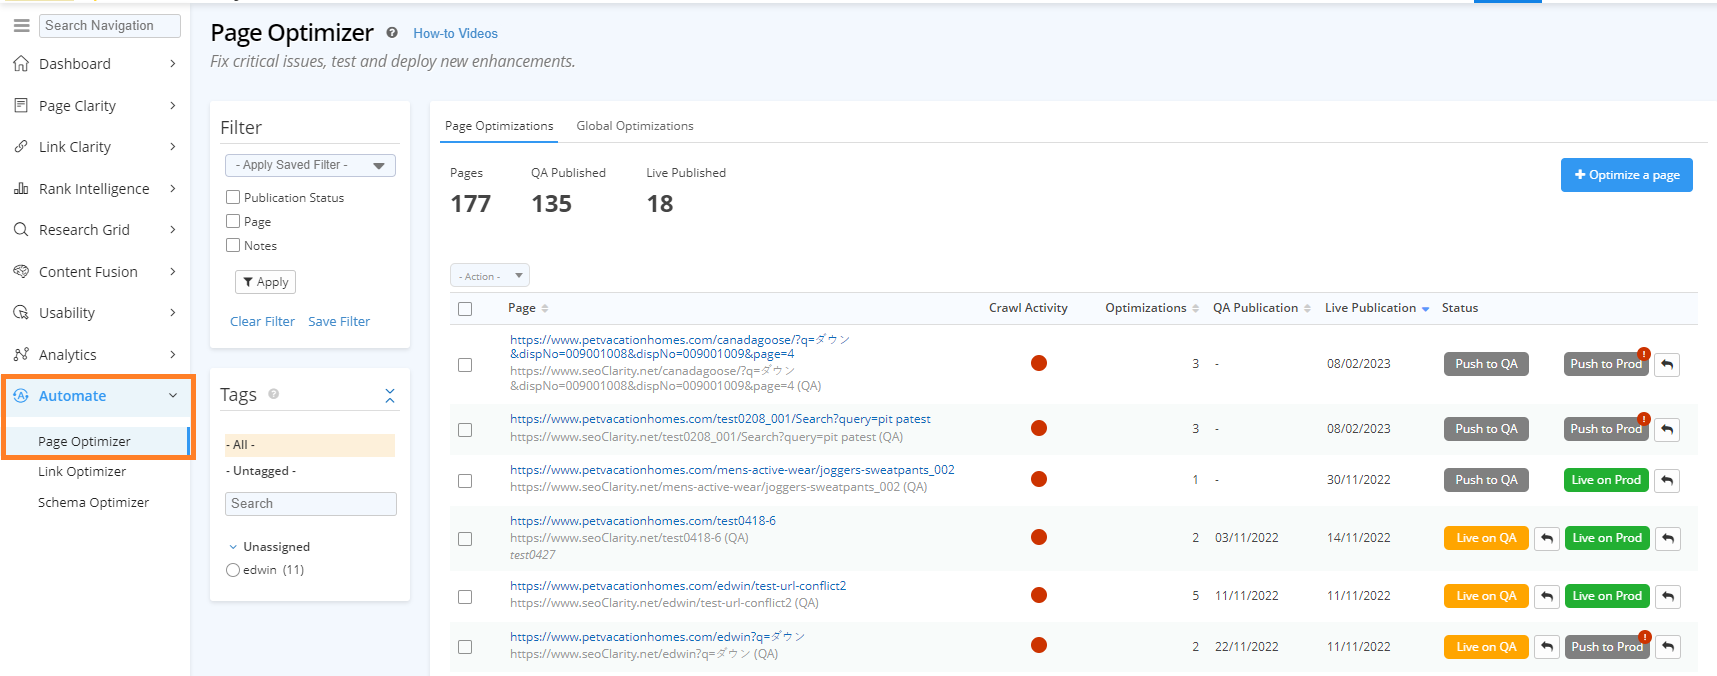
Task: Select the edwin tag radio button
Action: 233,570
